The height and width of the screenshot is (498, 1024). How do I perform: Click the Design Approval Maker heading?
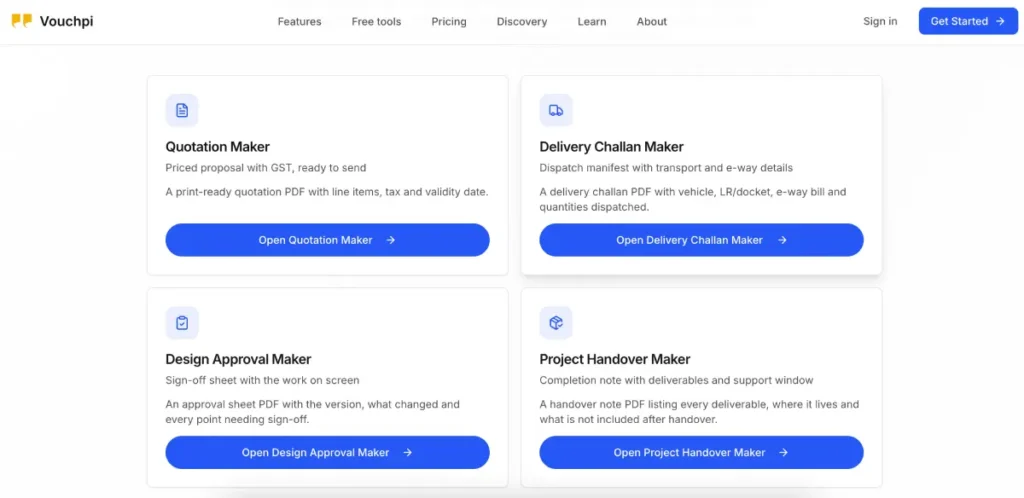[x=238, y=359]
